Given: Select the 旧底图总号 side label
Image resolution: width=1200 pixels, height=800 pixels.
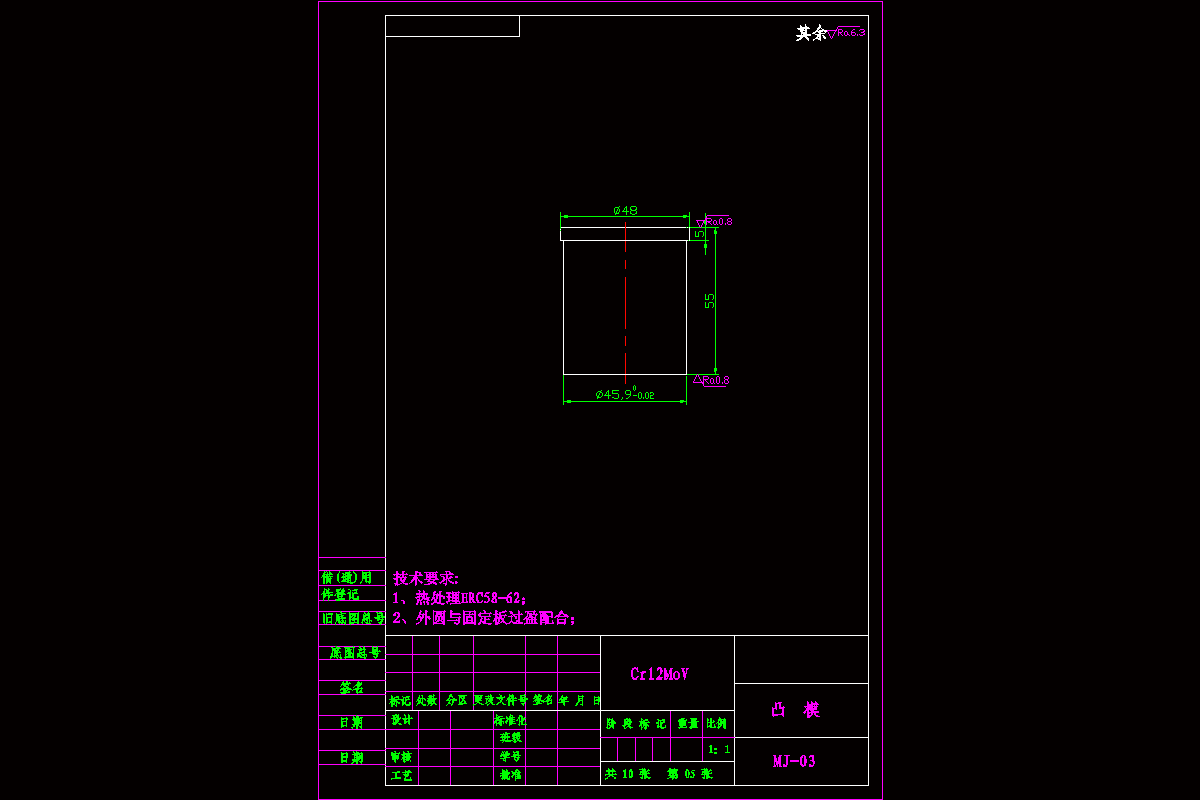Looking at the screenshot, I should coord(352,618).
